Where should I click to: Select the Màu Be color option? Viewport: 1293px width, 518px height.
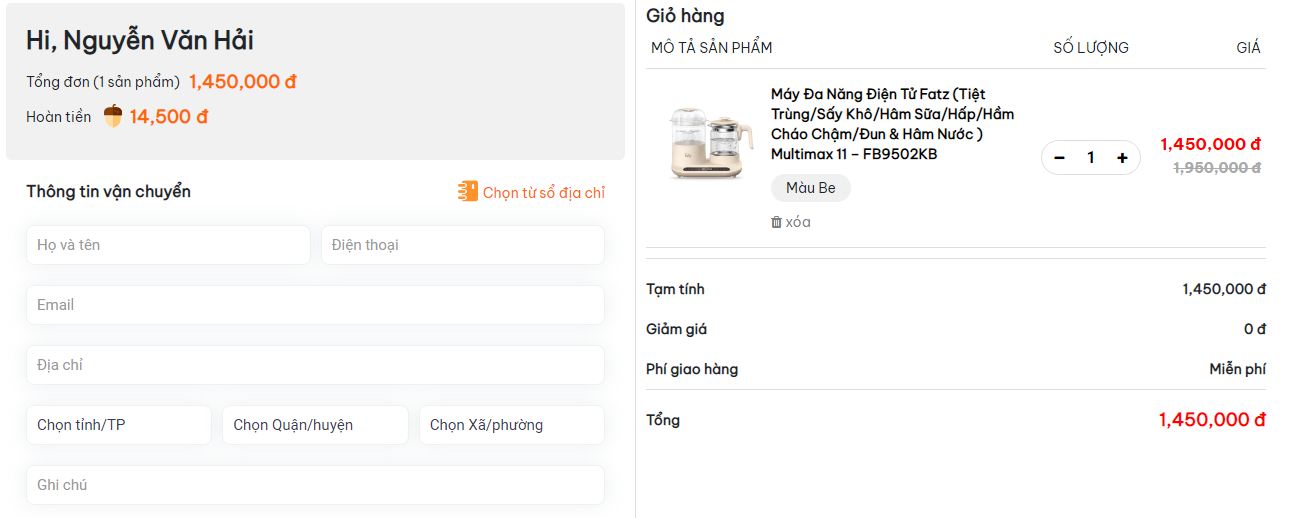(810, 188)
